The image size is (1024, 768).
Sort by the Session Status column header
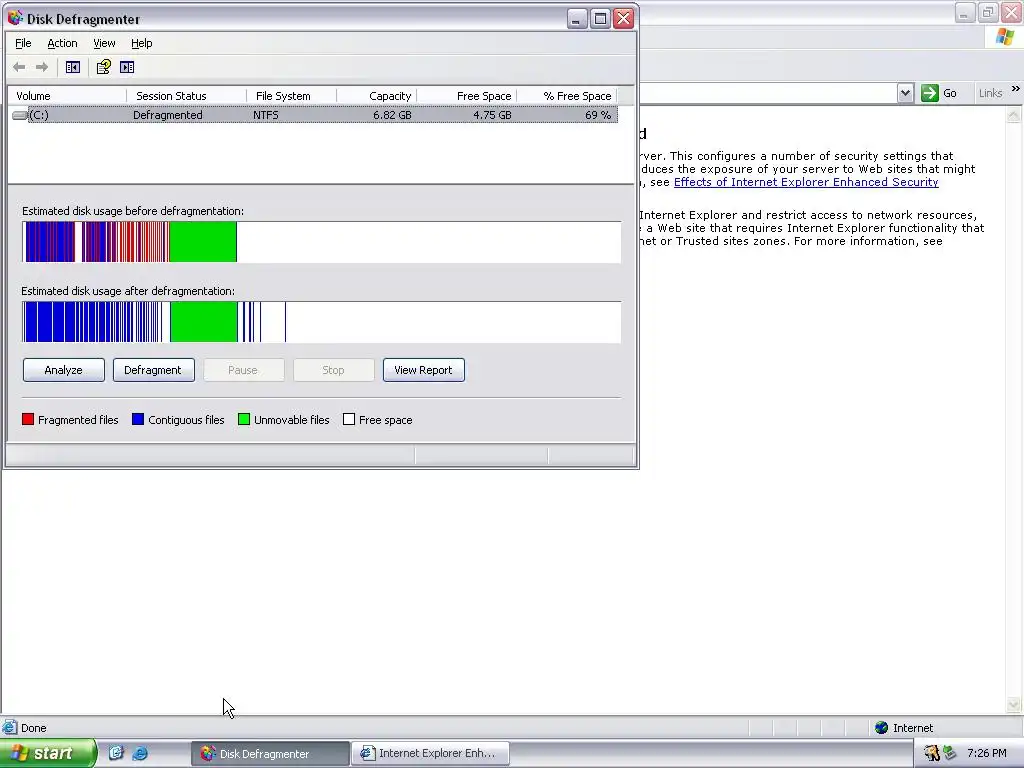pos(186,96)
